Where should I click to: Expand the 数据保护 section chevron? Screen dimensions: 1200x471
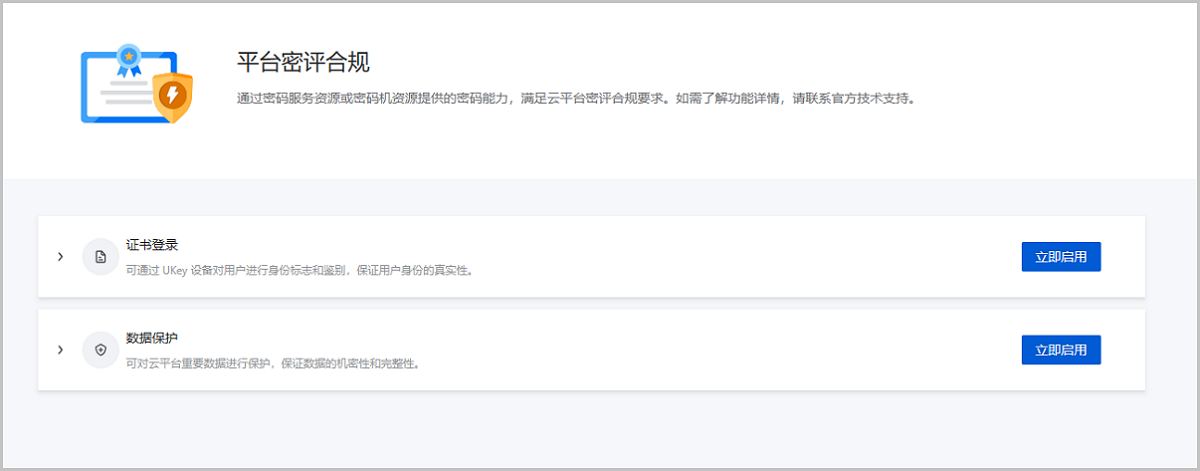[60, 350]
